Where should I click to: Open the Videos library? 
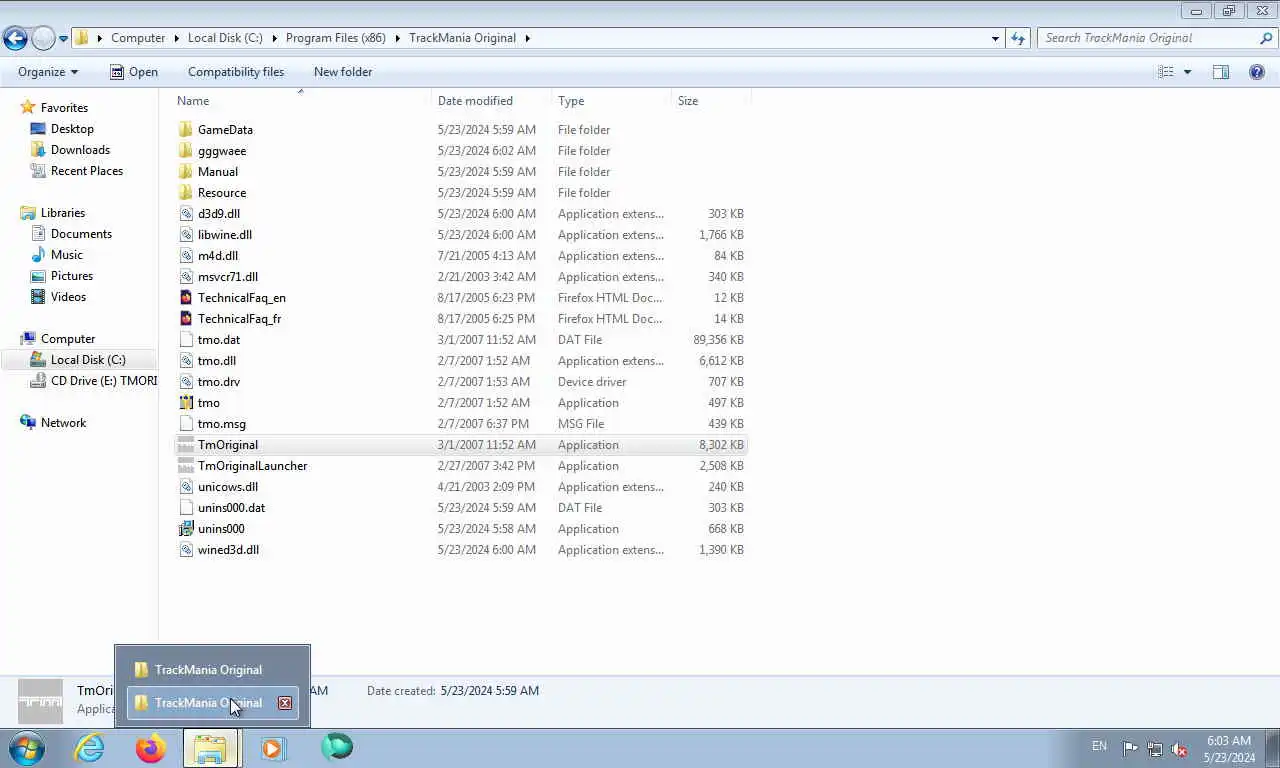68,297
